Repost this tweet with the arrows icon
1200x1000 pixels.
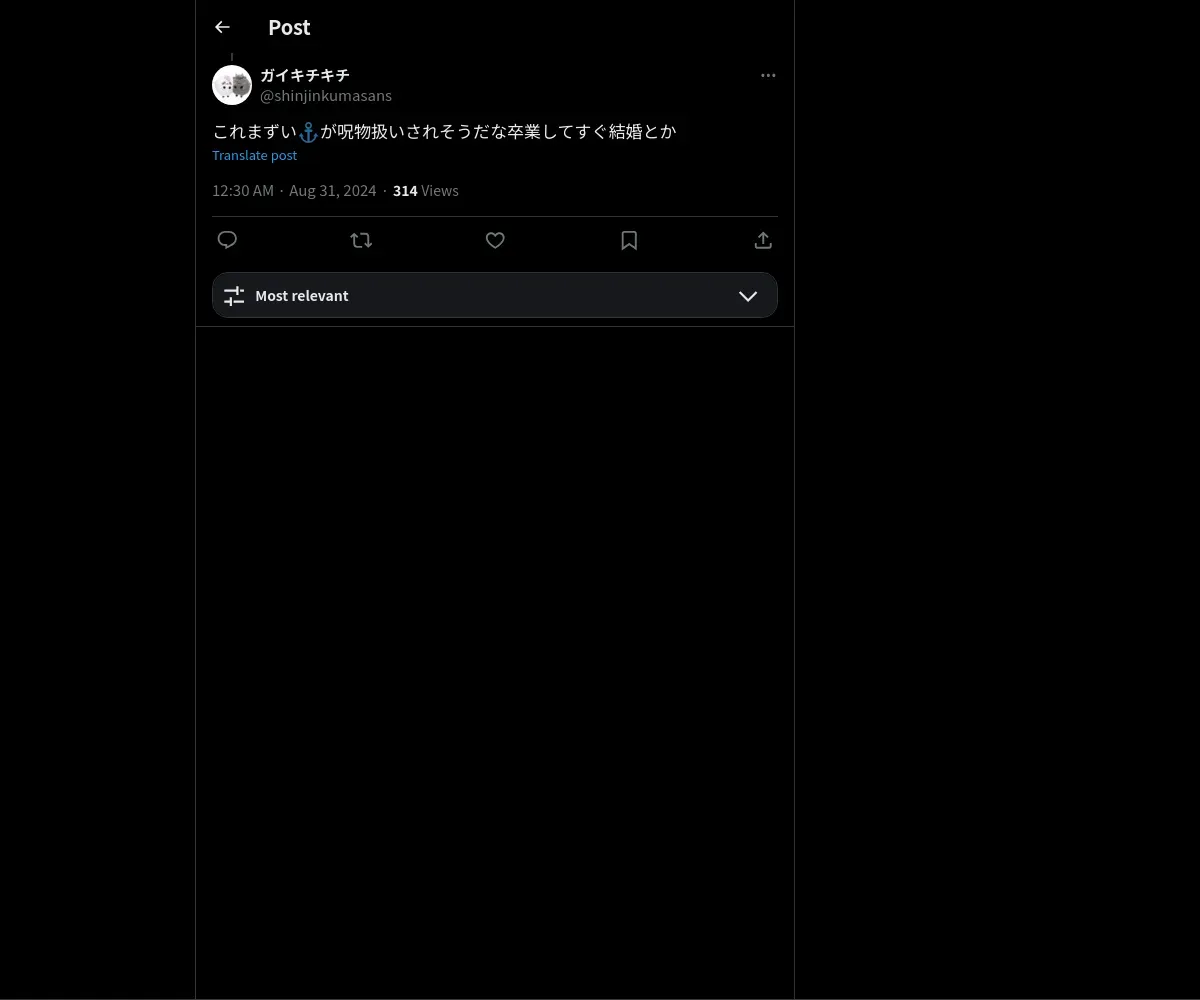[361, 240]
